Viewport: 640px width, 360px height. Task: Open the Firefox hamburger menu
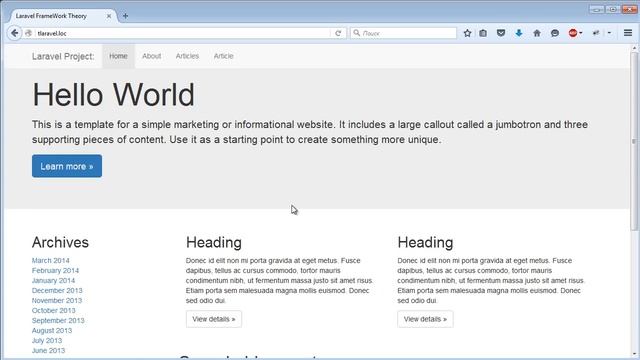[x=628, y=33]
